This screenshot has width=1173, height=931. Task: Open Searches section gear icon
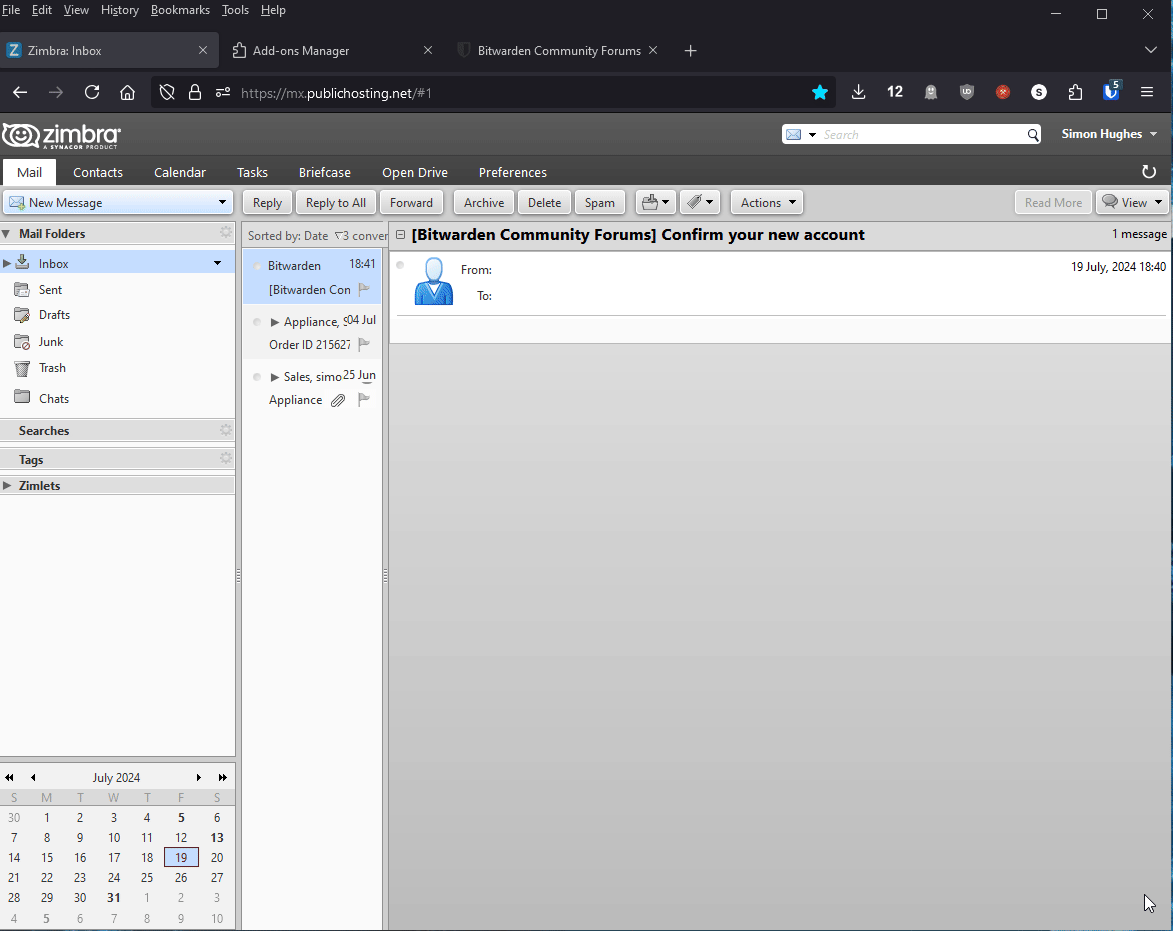tap(226, 430)
